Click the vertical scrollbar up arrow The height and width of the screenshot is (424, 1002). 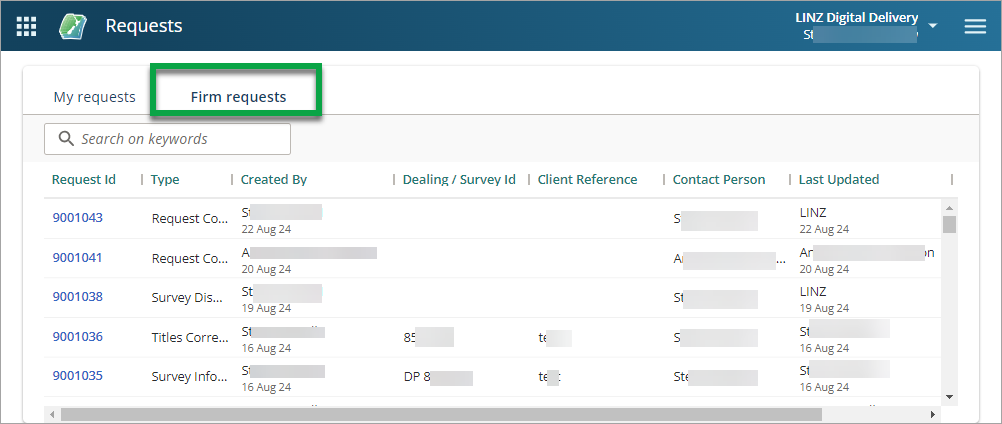click(x=949, y=207)
